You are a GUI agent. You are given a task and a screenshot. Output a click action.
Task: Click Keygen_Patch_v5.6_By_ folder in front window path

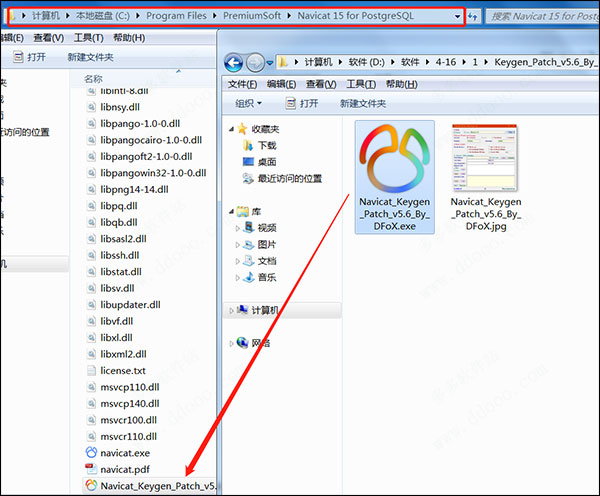pos(545,62)
